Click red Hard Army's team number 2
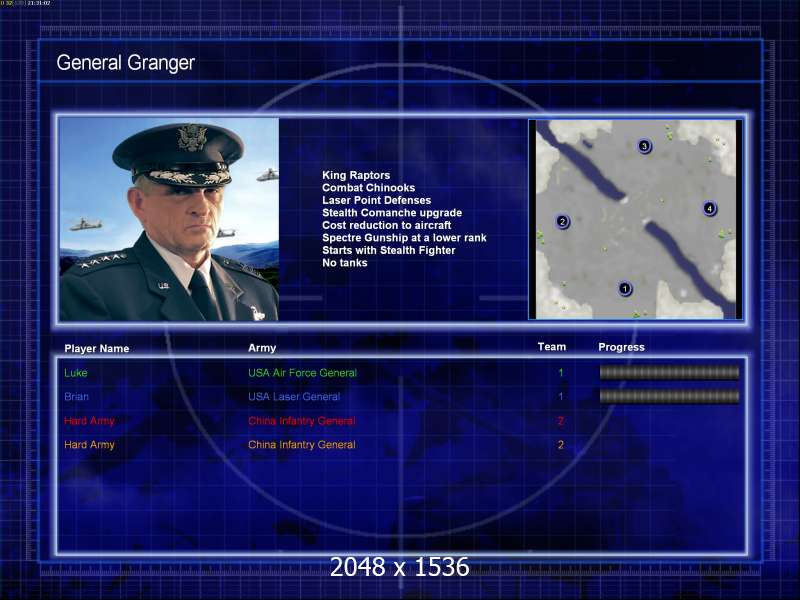This screenshot has width=800, height=600. 561,421
